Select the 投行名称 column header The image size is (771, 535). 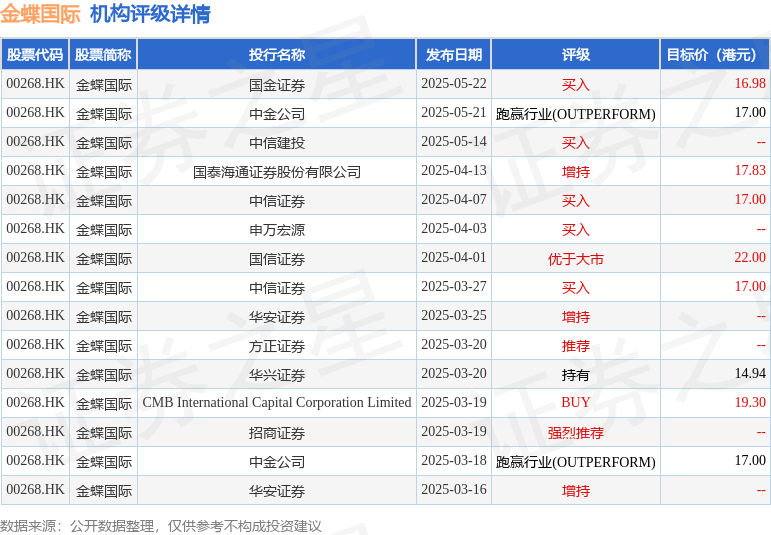[277, 55]
